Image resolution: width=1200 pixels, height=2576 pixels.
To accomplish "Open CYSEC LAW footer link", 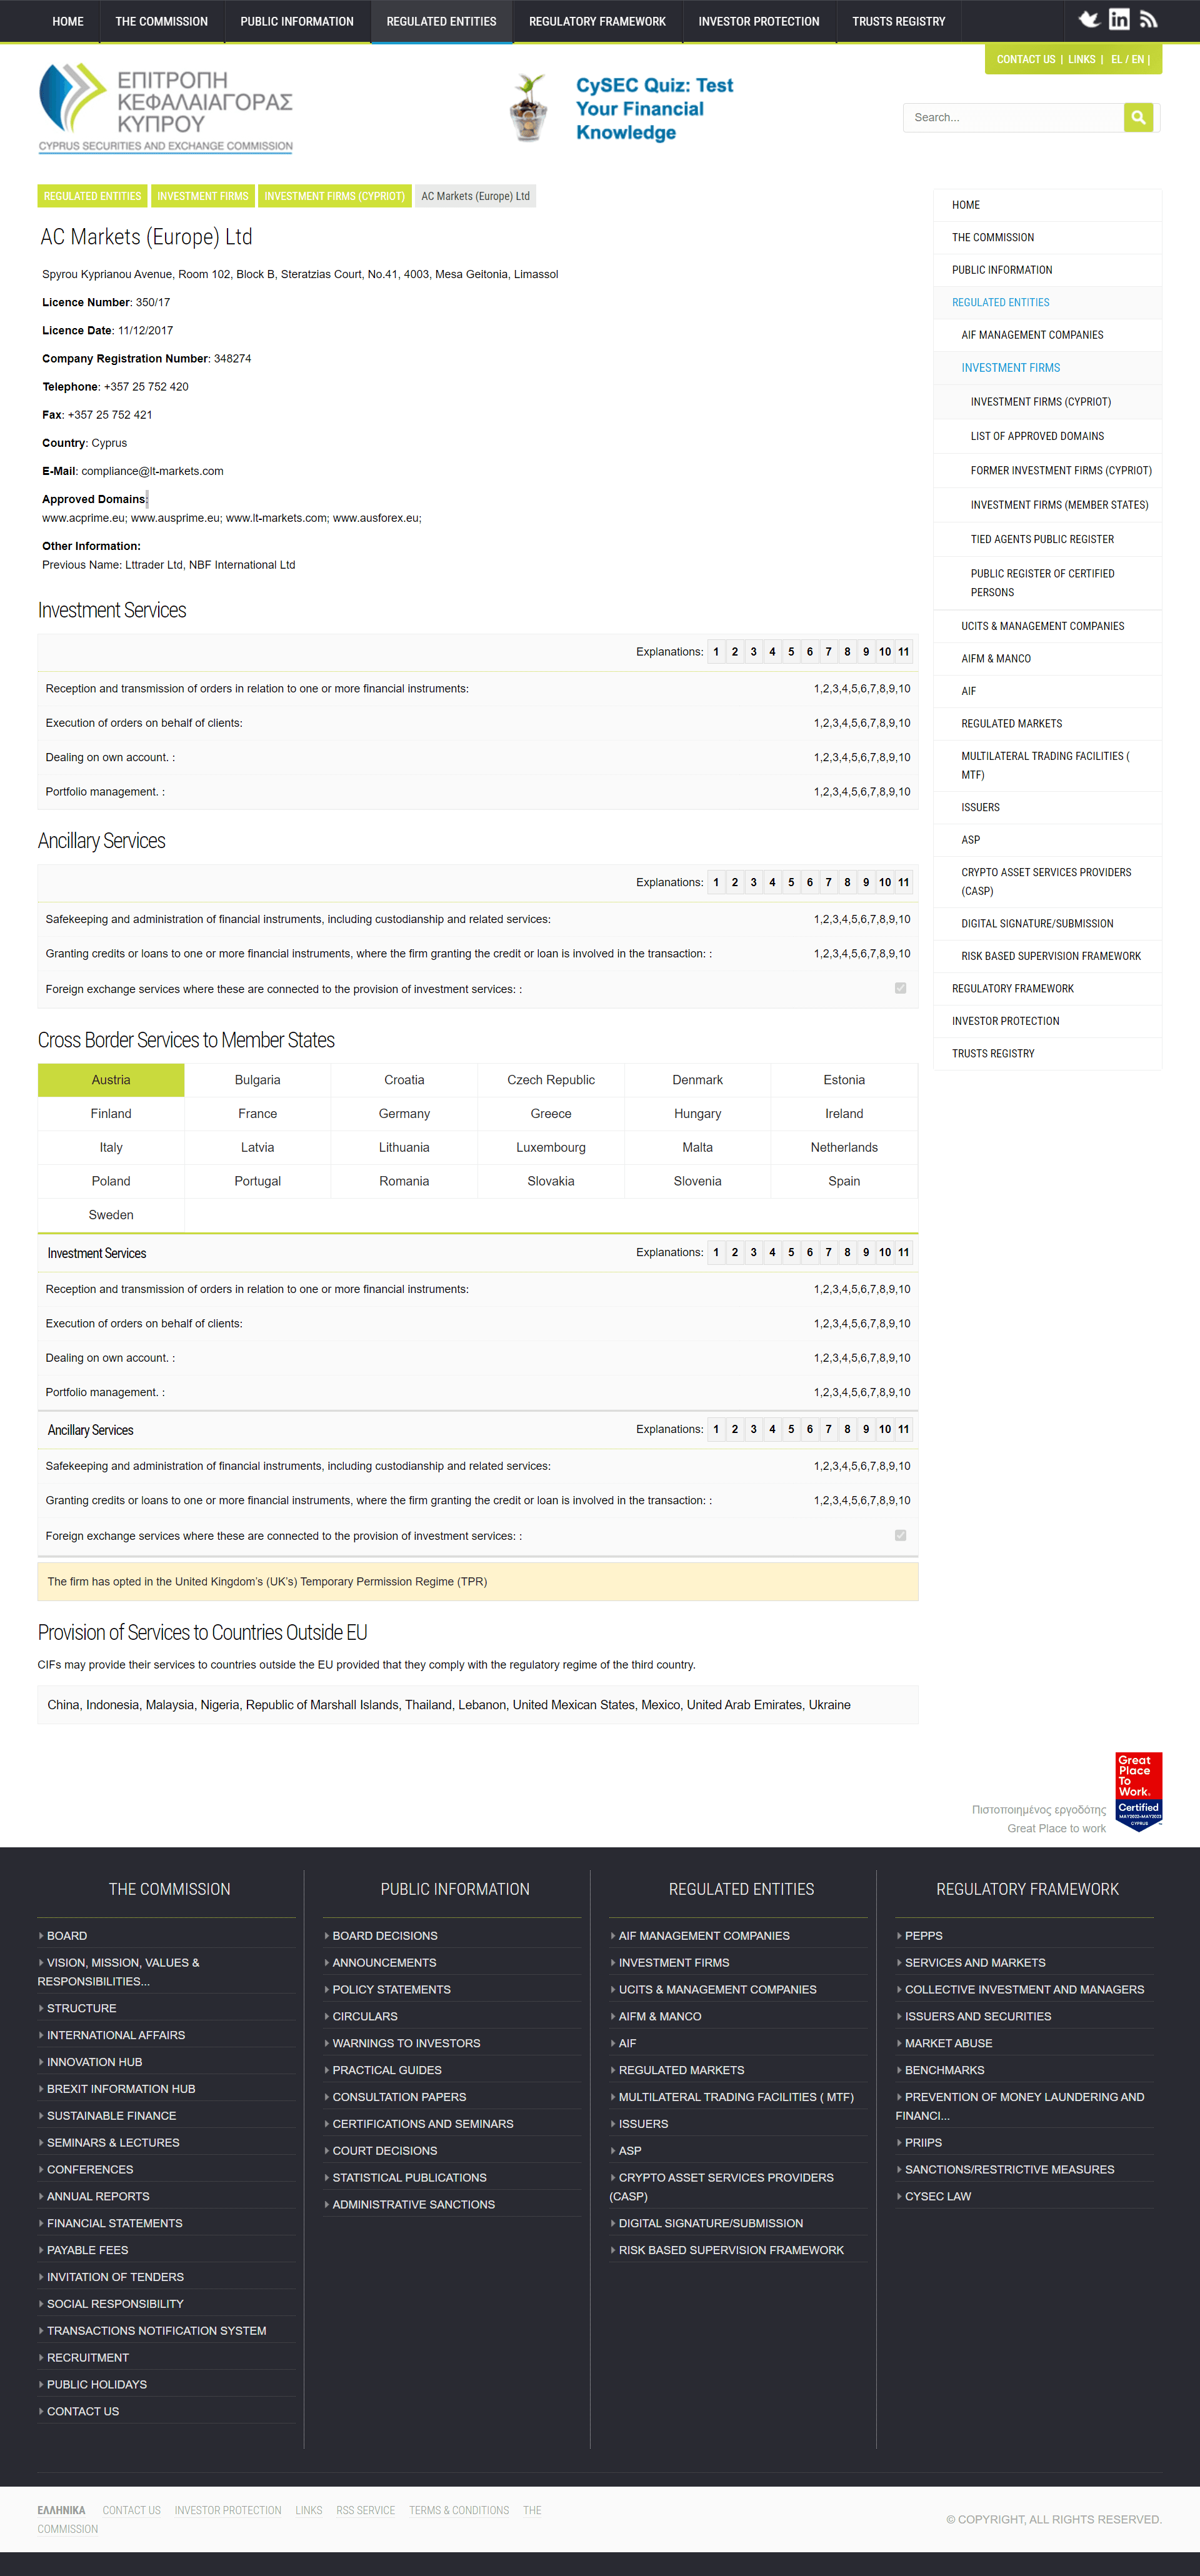I will 937,2196.
